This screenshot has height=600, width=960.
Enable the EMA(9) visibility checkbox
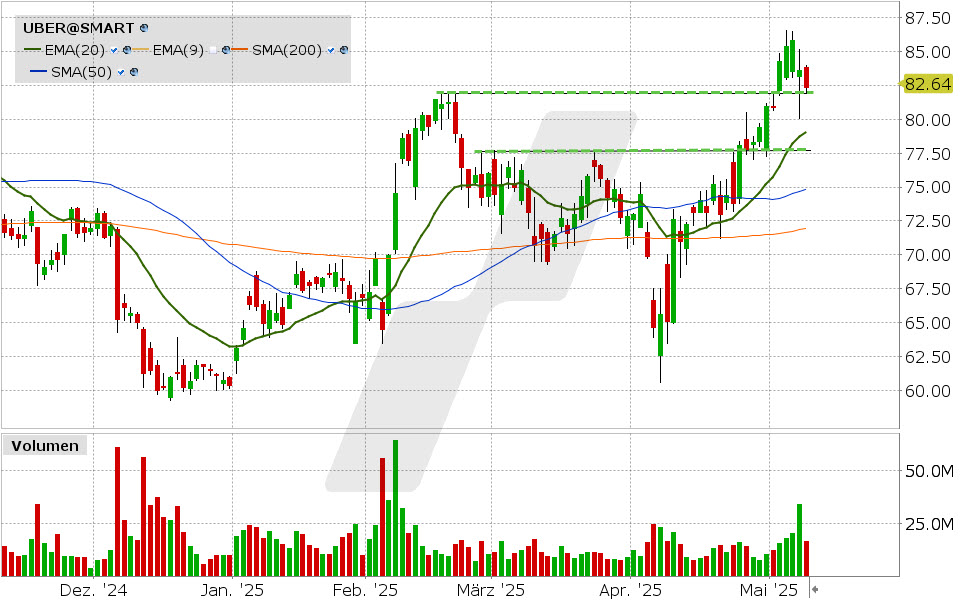[213, 50]
